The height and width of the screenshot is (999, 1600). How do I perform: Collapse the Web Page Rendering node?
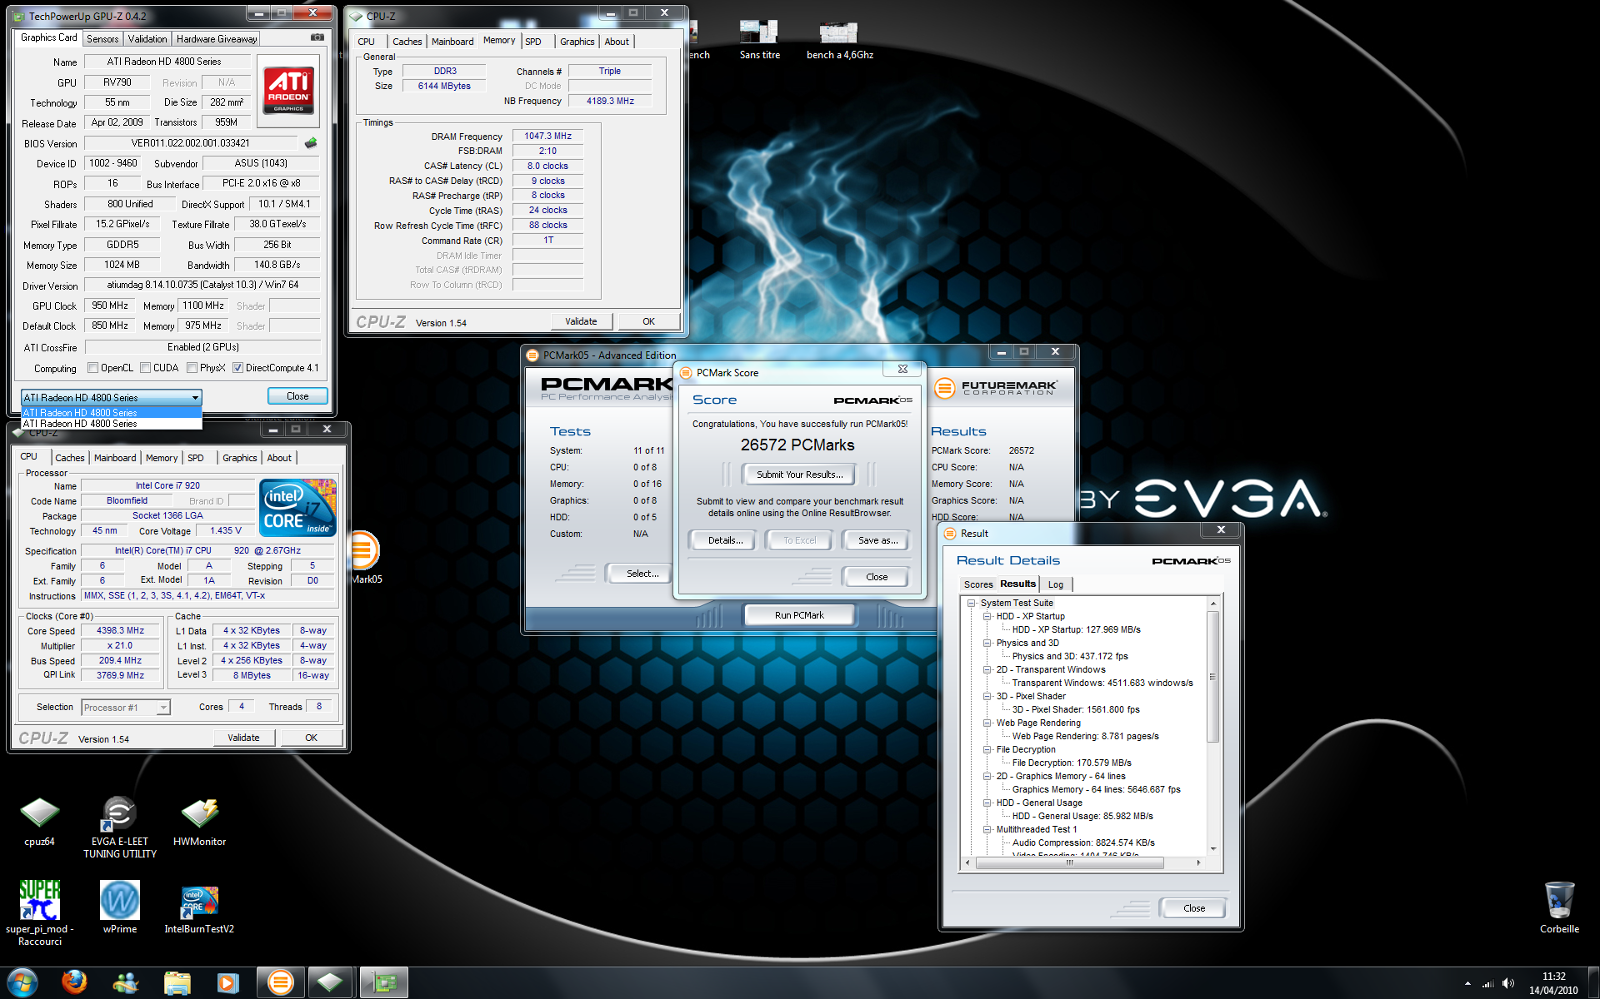tap(987, 723)
